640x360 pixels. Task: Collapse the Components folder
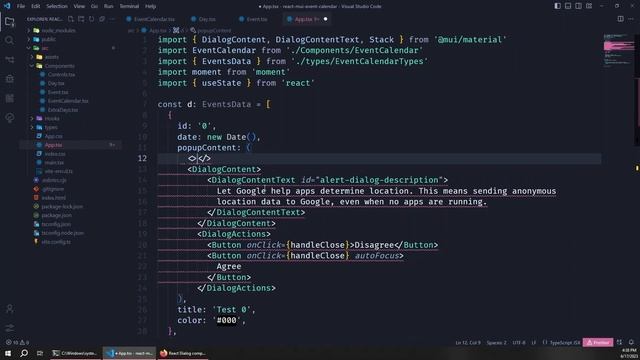32,66
